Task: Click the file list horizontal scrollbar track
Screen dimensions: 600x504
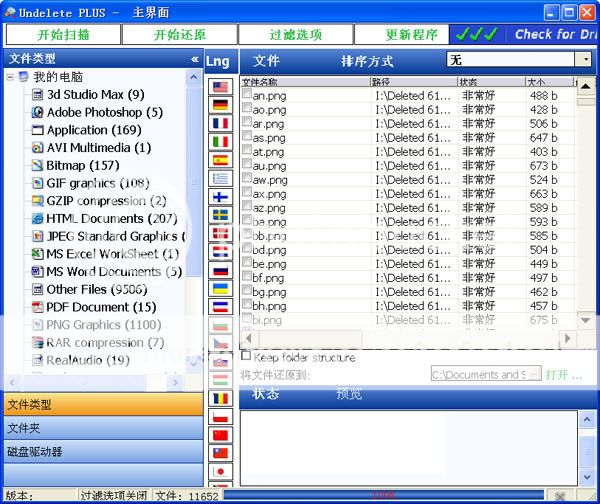Action: 408,338
